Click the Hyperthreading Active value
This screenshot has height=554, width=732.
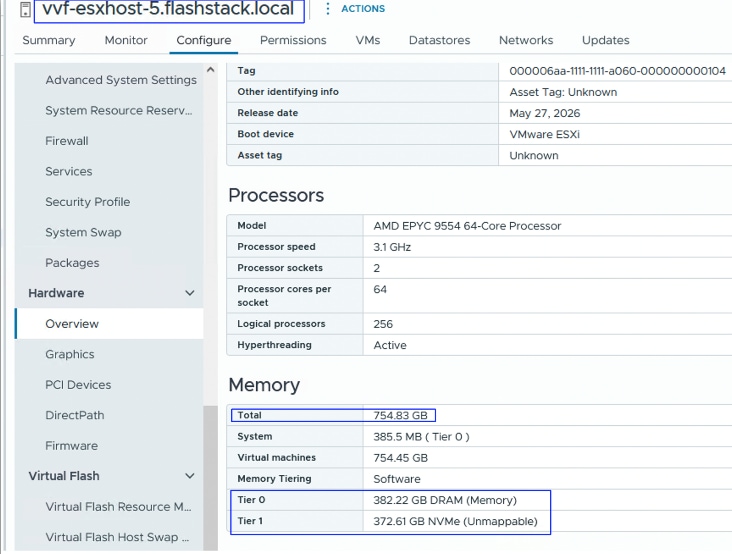390,345
